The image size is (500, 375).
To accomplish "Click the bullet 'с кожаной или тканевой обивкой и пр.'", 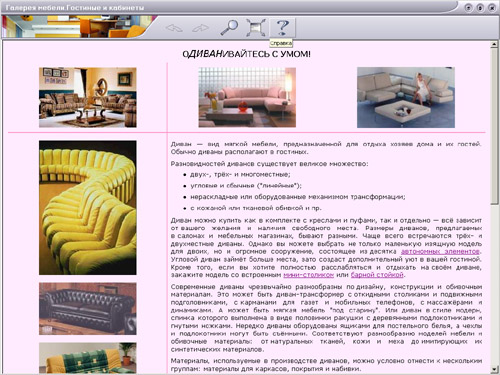I will 256,208.
